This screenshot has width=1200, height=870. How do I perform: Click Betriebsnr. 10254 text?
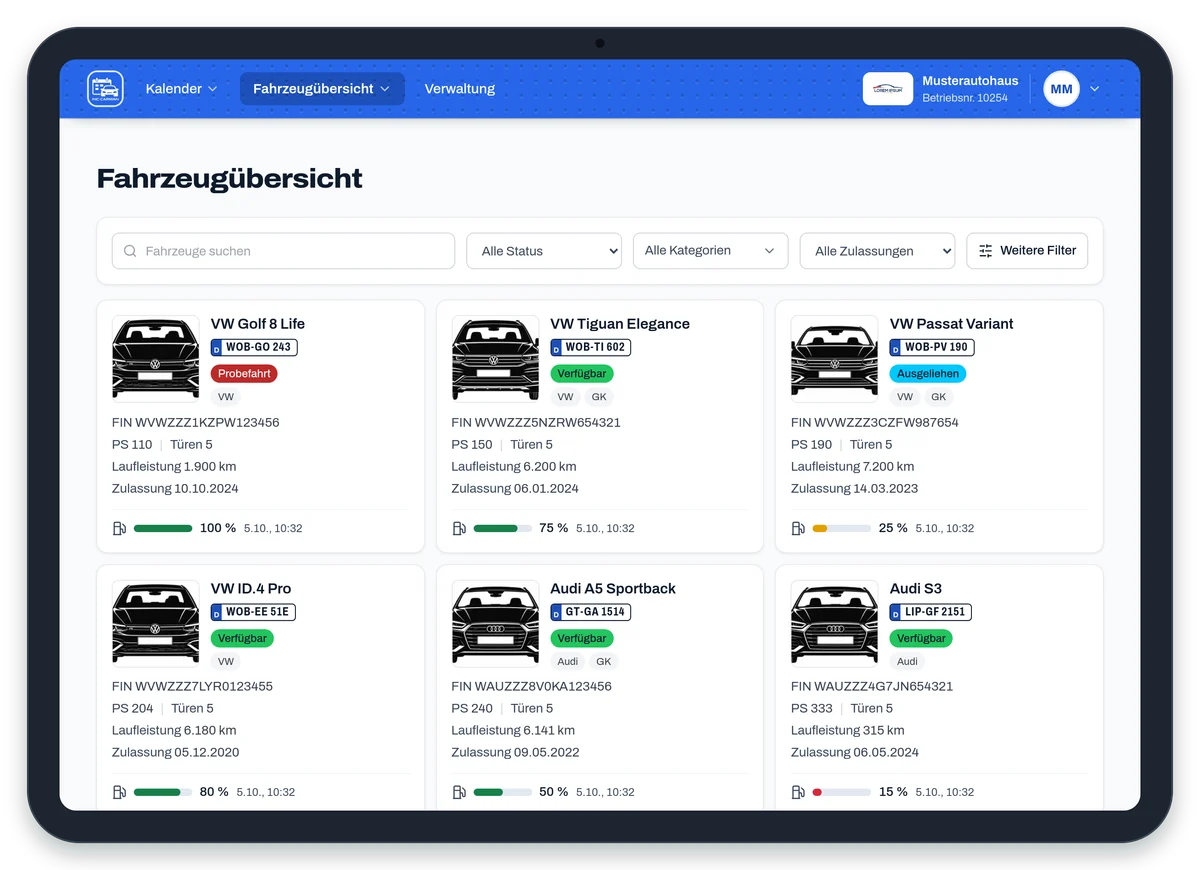(965, 99)
